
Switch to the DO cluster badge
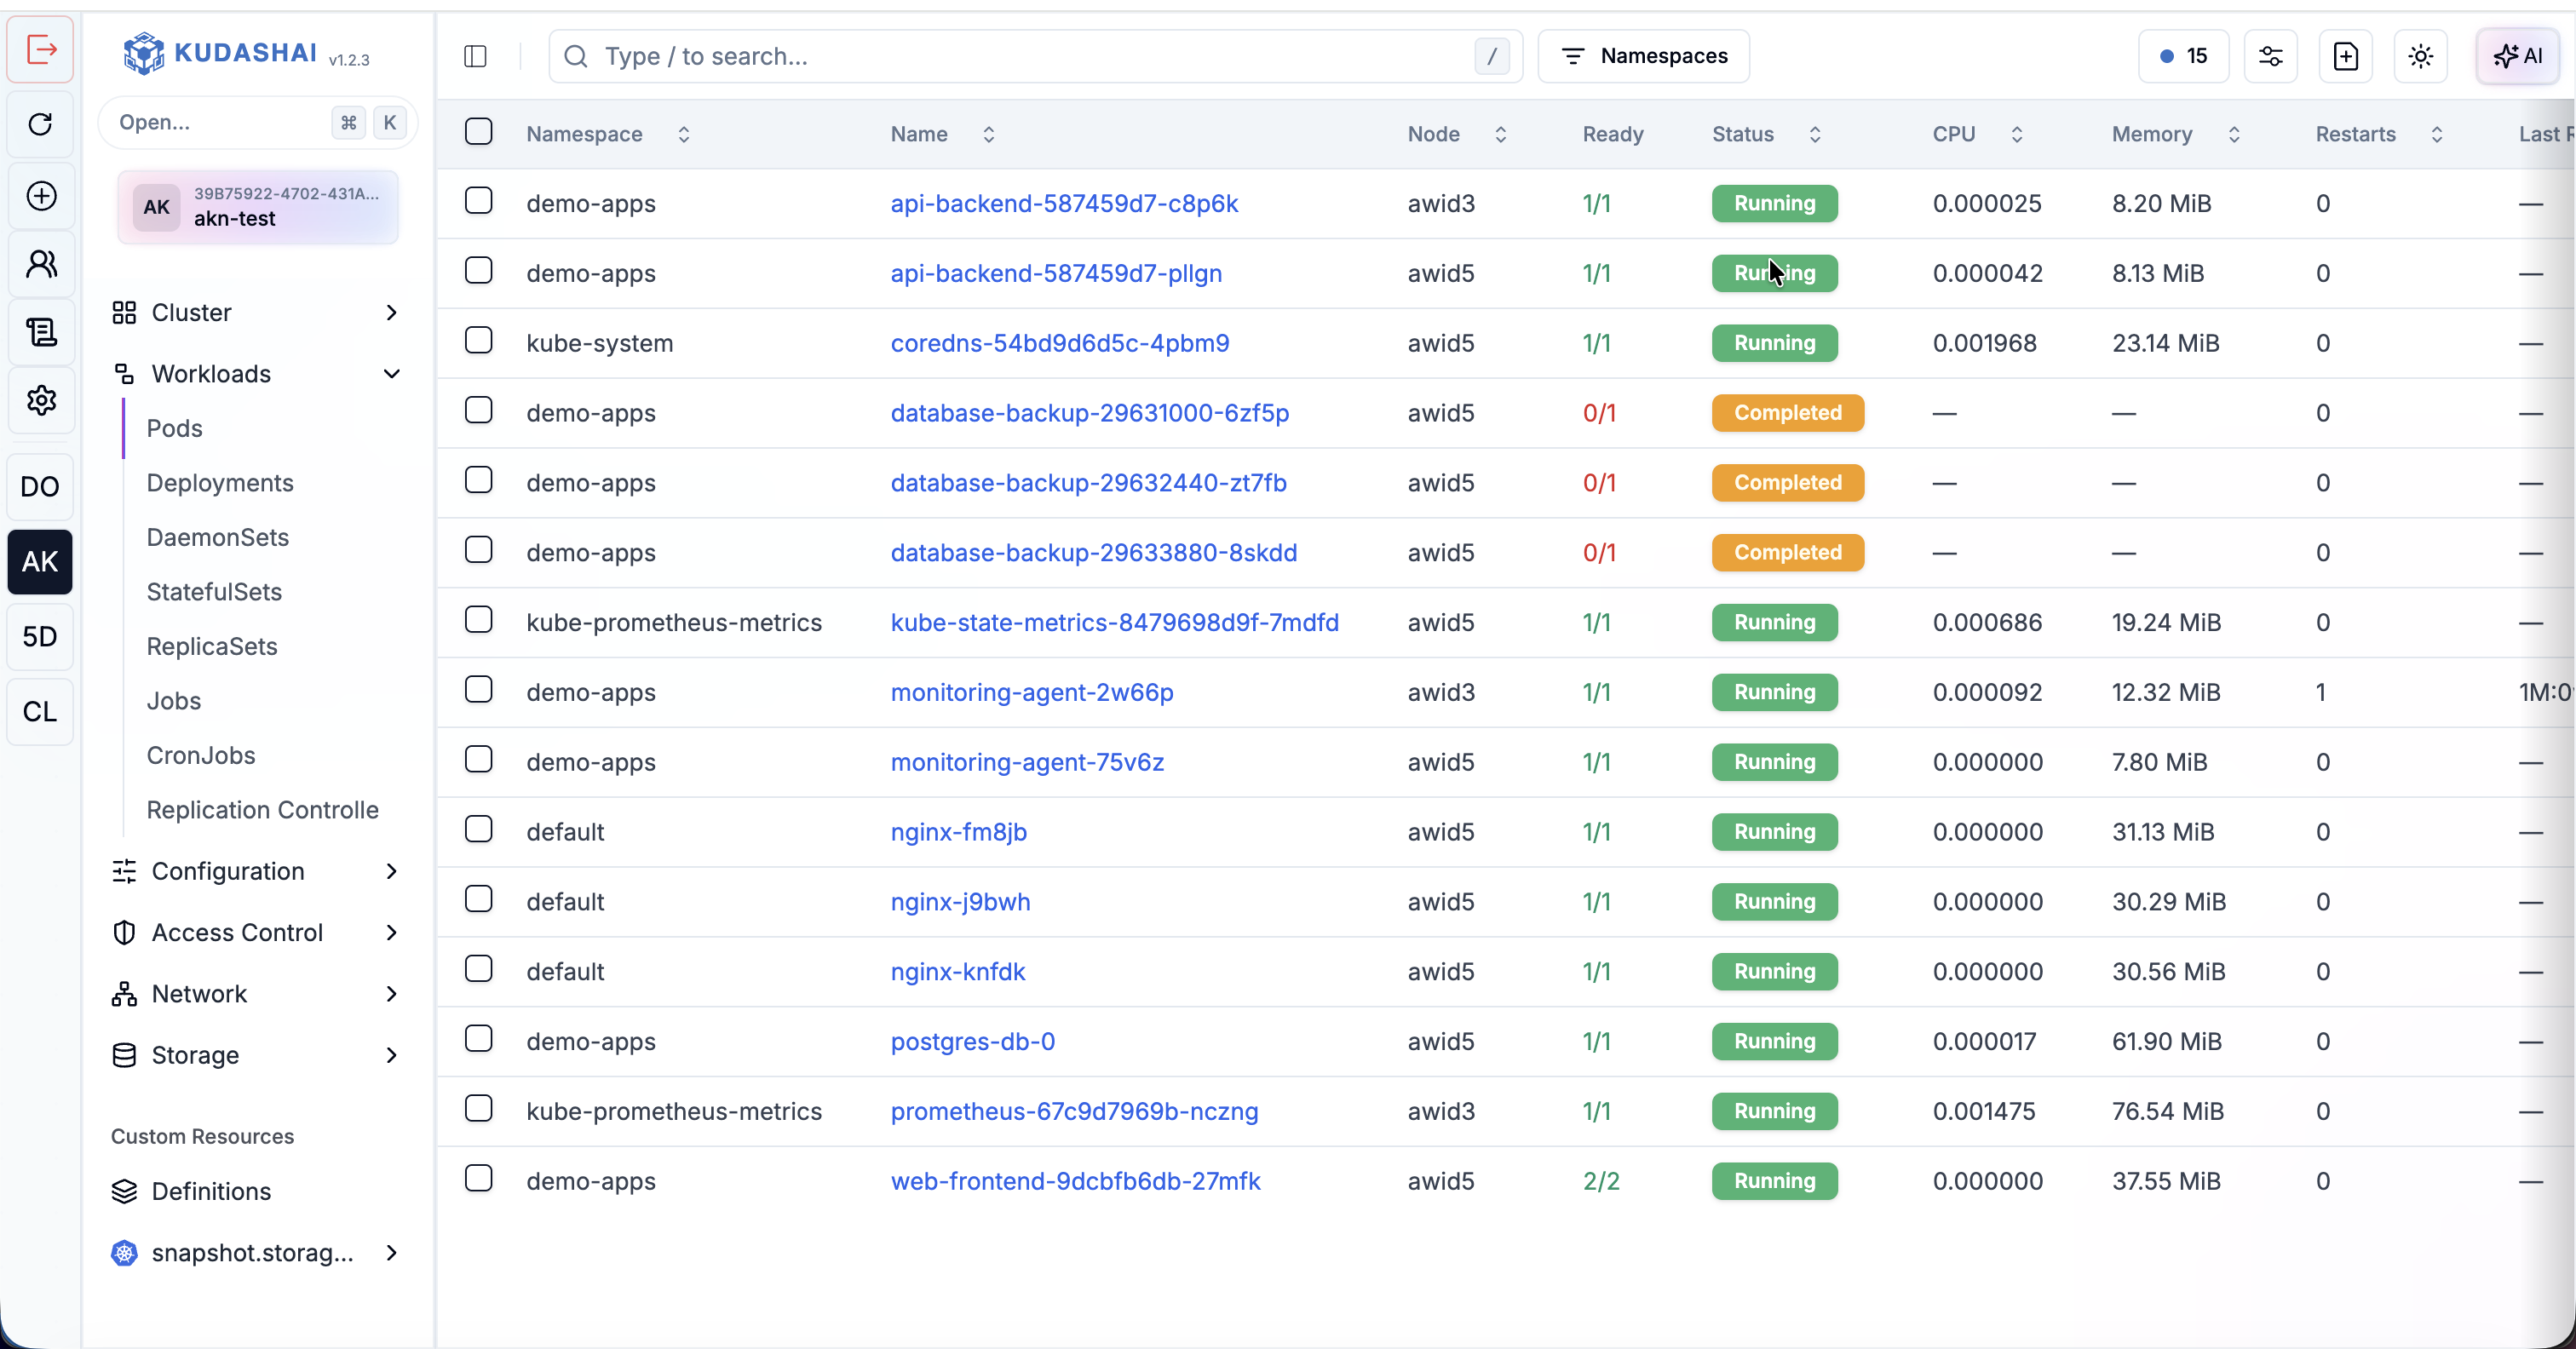click(40, 487)
